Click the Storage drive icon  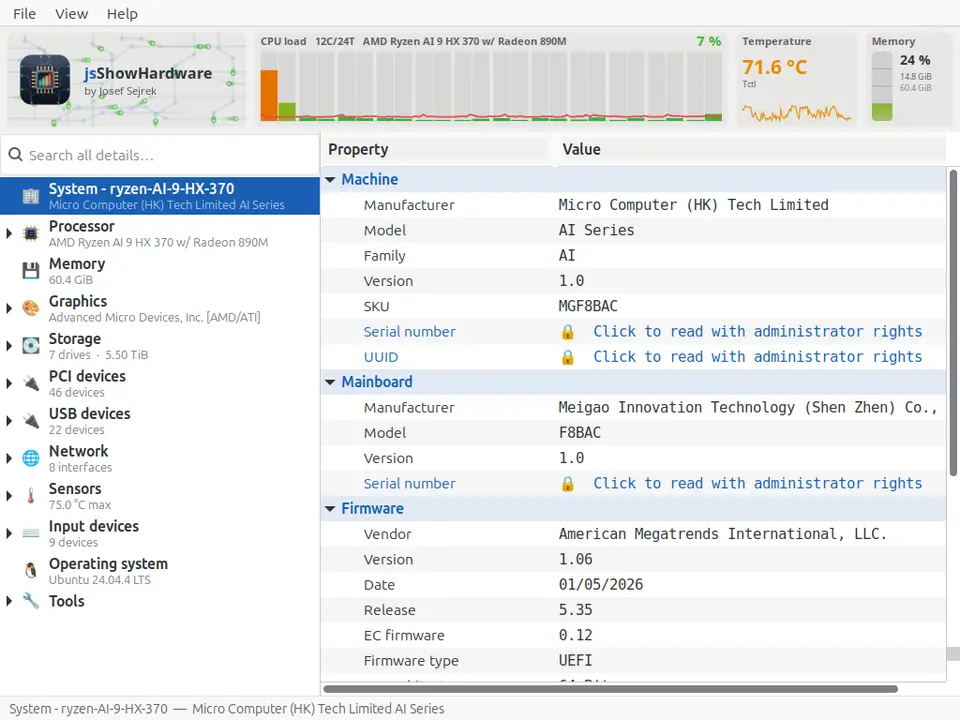pyautogui.click(x=31, y=345)
